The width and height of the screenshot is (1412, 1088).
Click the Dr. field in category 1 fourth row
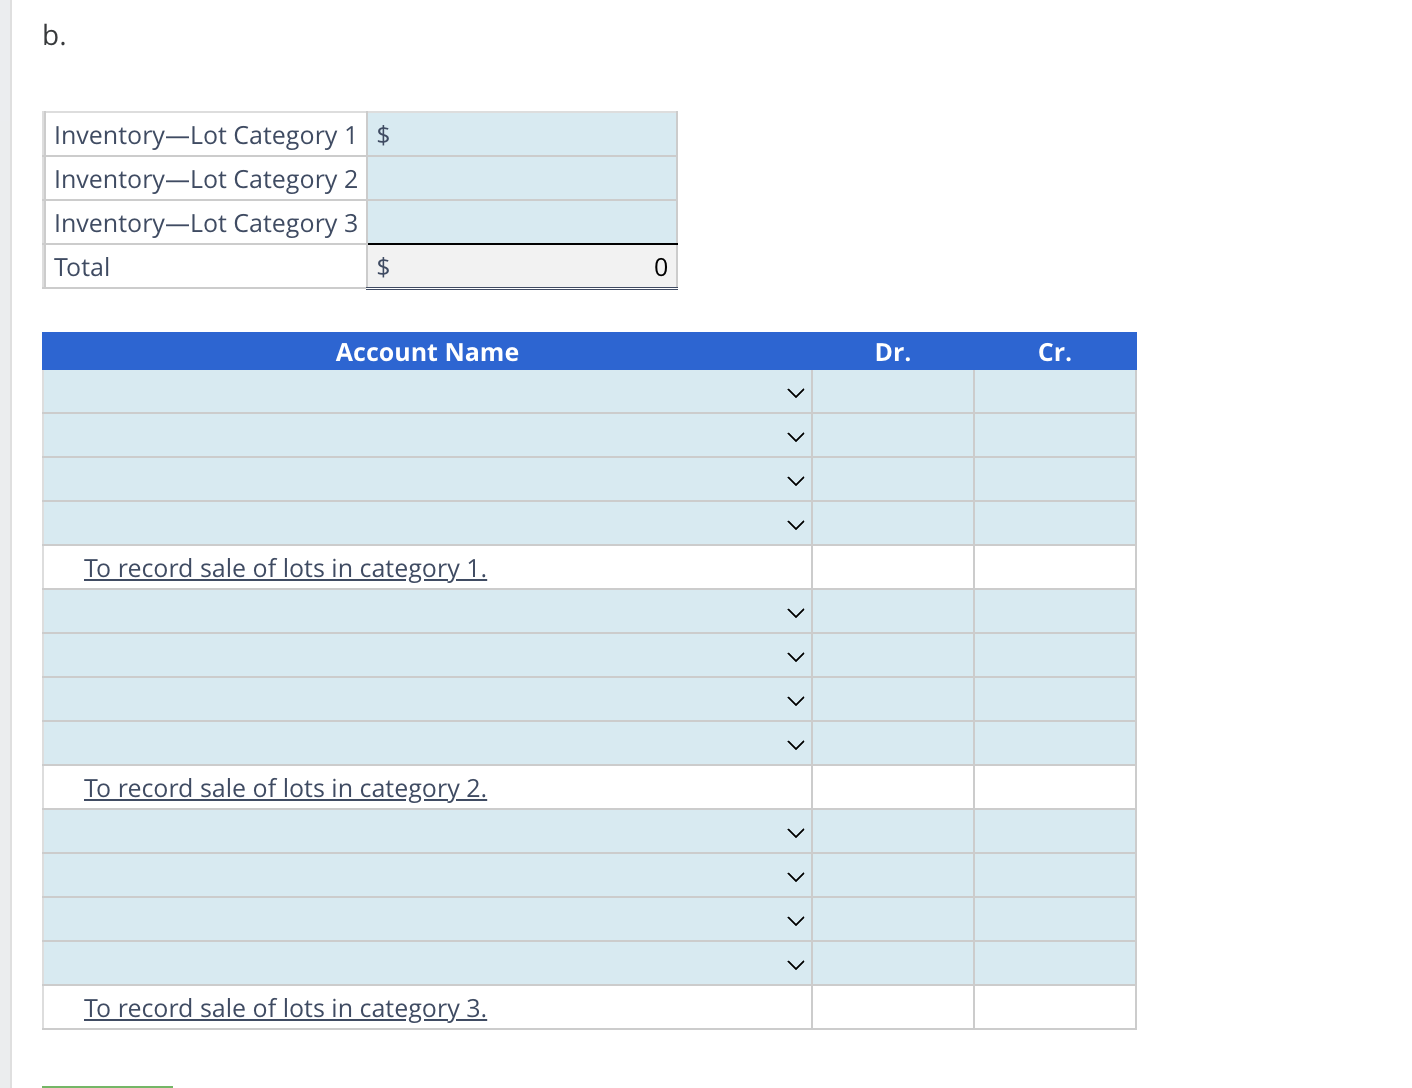tap(893, 524)
